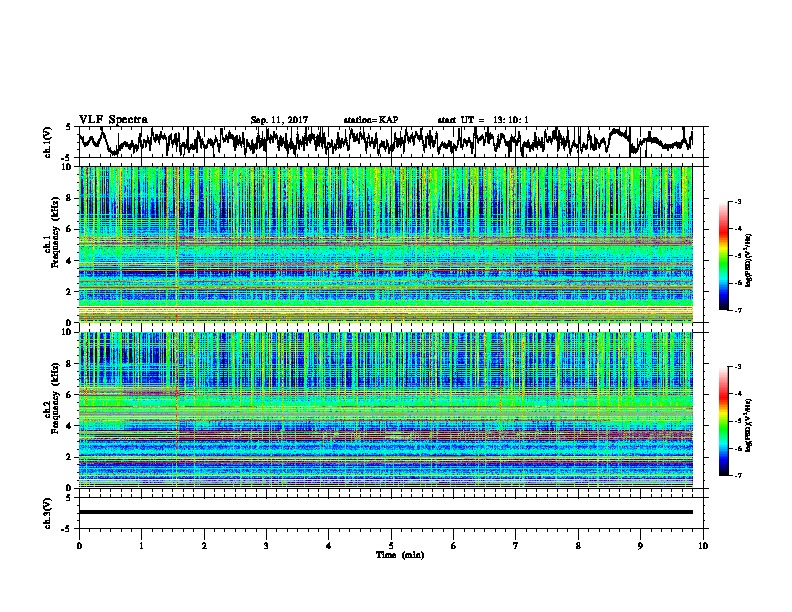This screenshot has height=612, width=792.
Task: Click the time axis tick '0'
Action: click(x=79, y=546)
